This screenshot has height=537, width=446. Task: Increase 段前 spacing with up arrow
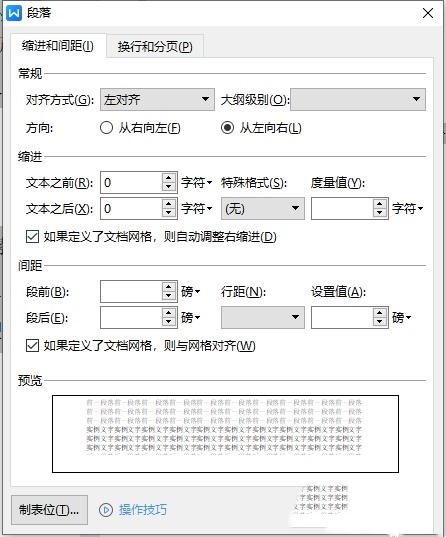tap(169, 287)
